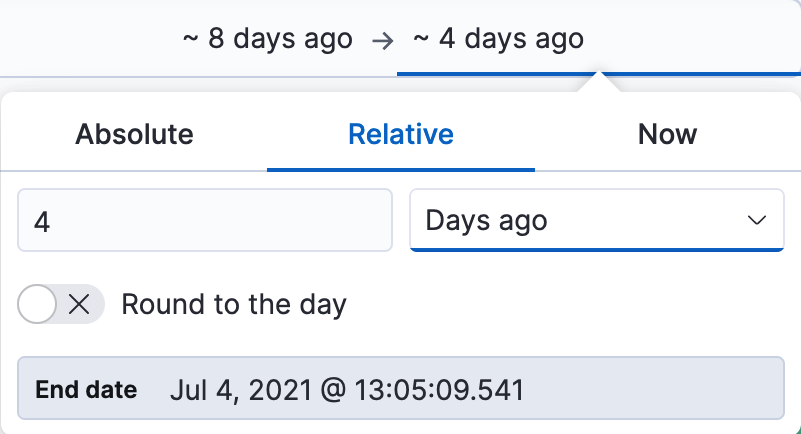Screen dimensions: 801x434
Task: Click the "Round to the day" label text
Action: (234, 305)
